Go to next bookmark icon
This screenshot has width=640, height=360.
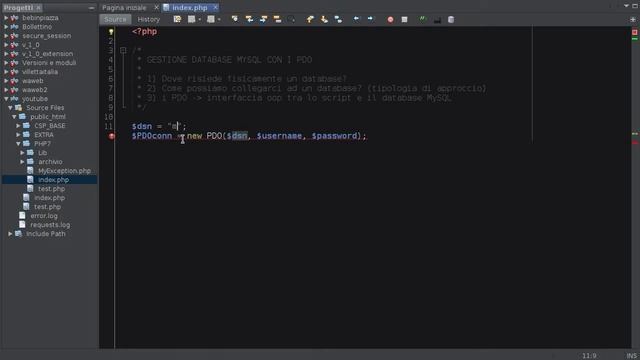[x=324, y=19]
